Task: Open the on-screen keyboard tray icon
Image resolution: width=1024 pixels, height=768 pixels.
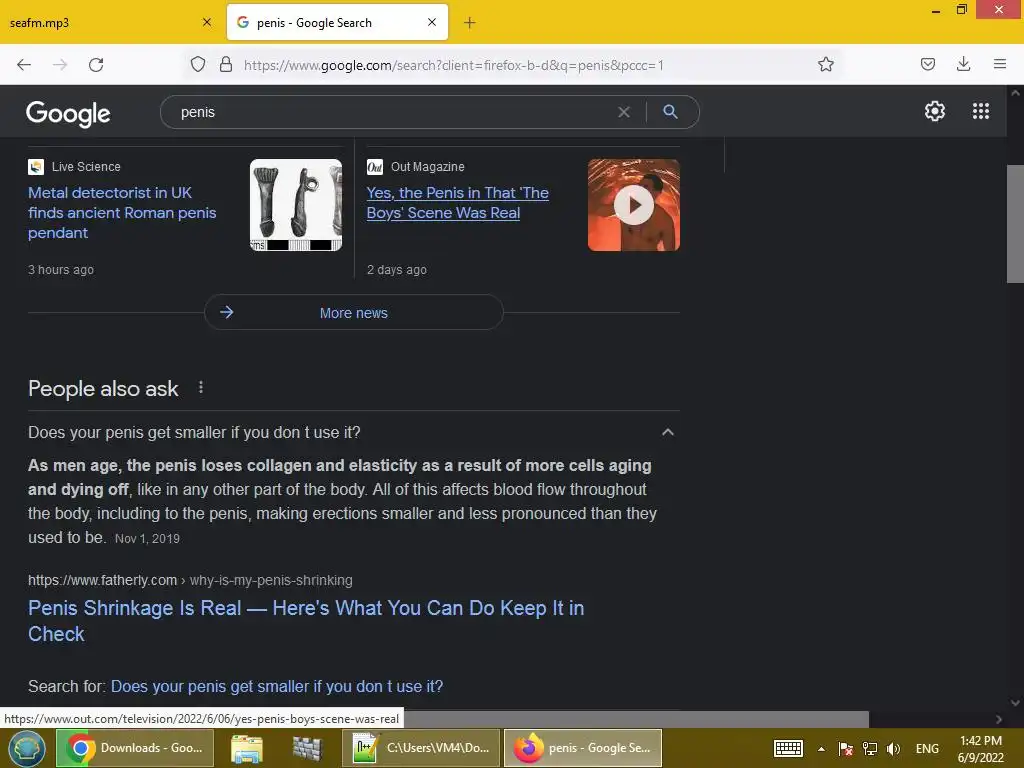Action: click(788, 748)
